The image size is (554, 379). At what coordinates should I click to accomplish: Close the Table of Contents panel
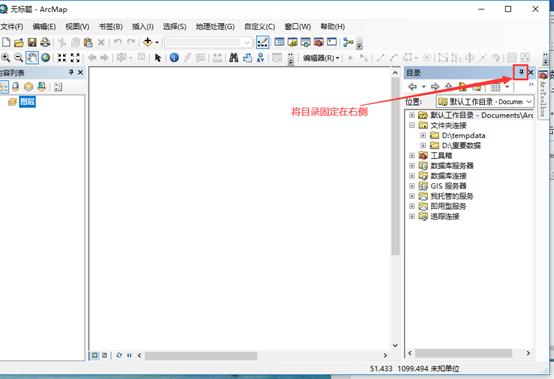[x=81, y=72]
